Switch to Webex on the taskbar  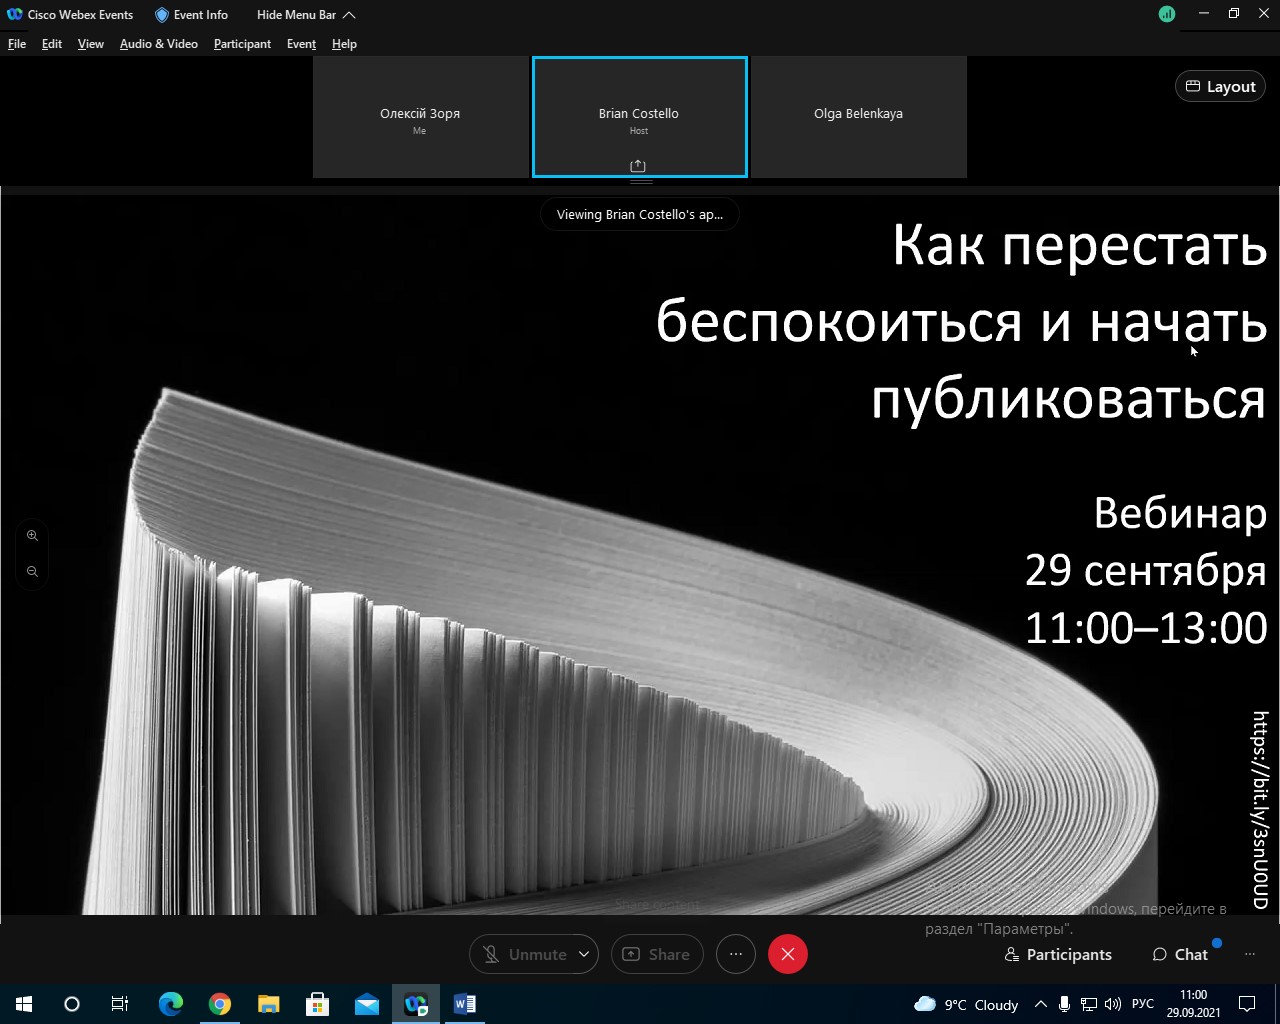[416, 1004]
